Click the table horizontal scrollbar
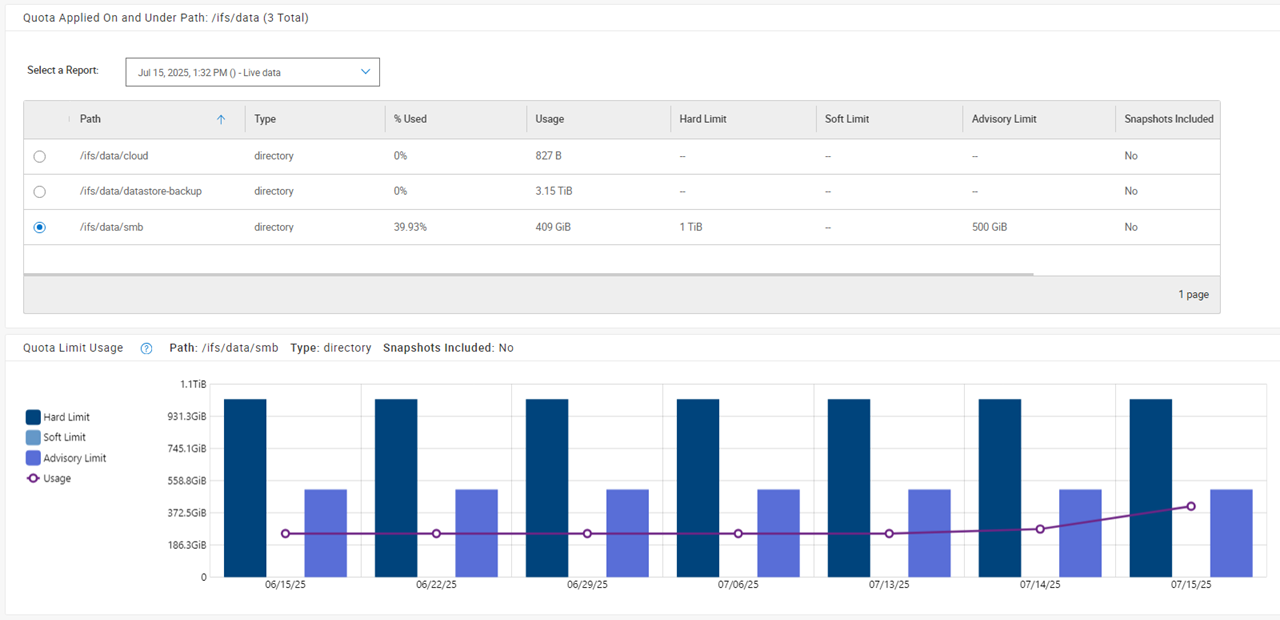 [528, 274]
